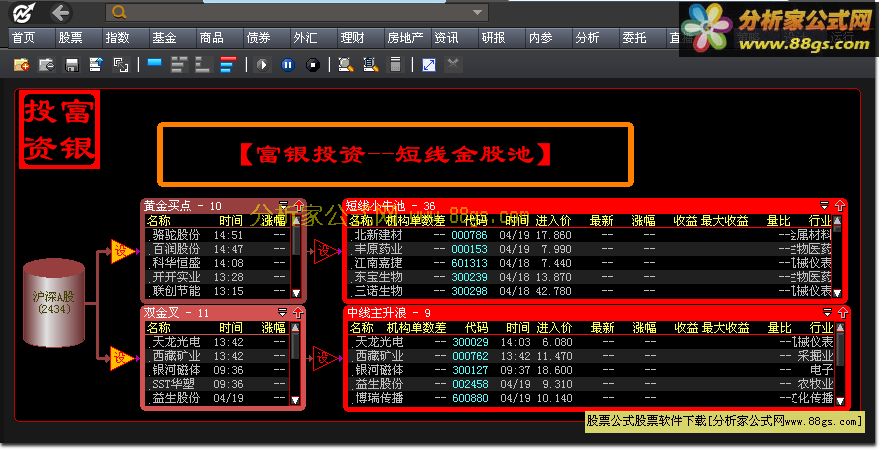Click the stop button in toolbar
The image size is (881, 450).
tap(313, 65)
